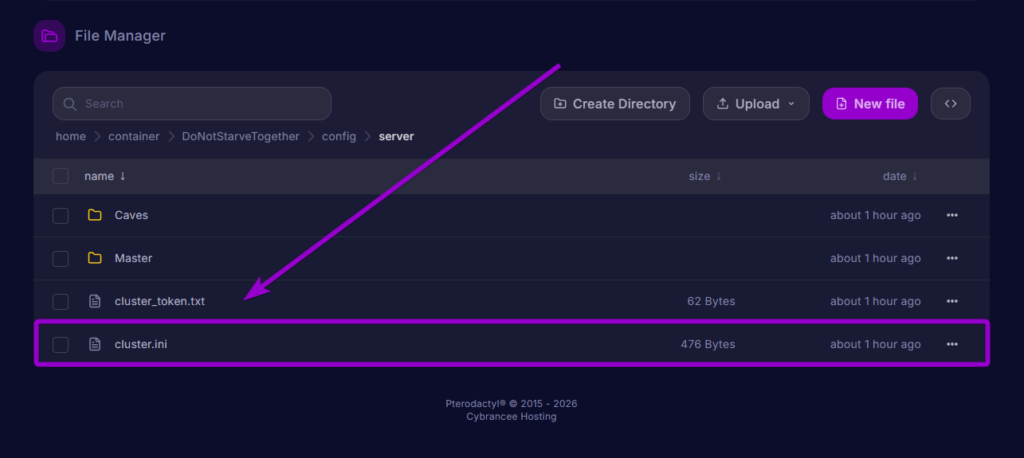The image size is (1024, 458).
Task: Go to container breadcrumb
Action: click(134, 137)
